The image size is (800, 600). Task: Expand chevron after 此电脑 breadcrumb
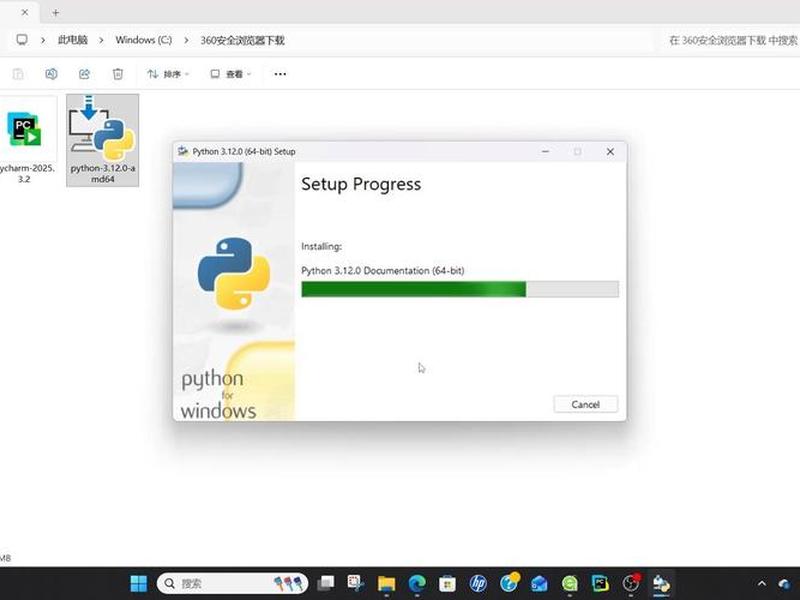coord(101,40)
